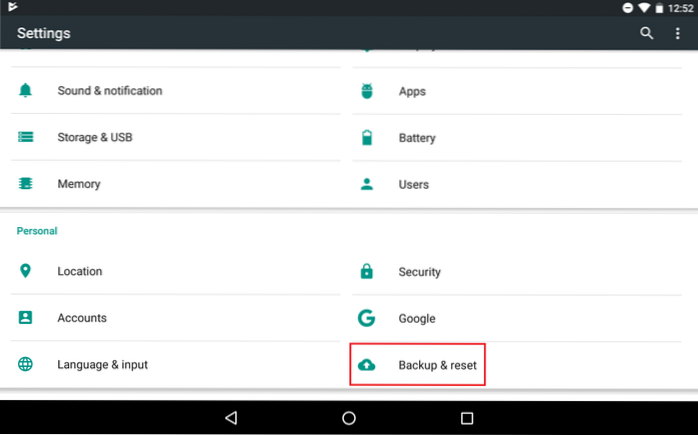Tap the Users person icon
This screenshot has width=698, height=435.
pyautogui.click(x=367, y=184)
